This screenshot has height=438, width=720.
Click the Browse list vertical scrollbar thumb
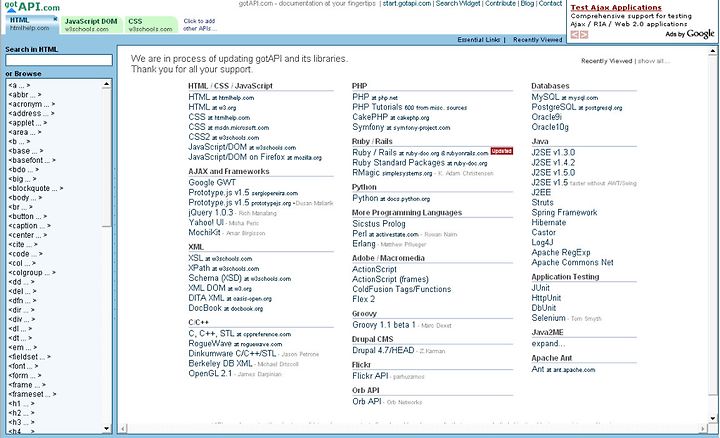click(107, 157)
